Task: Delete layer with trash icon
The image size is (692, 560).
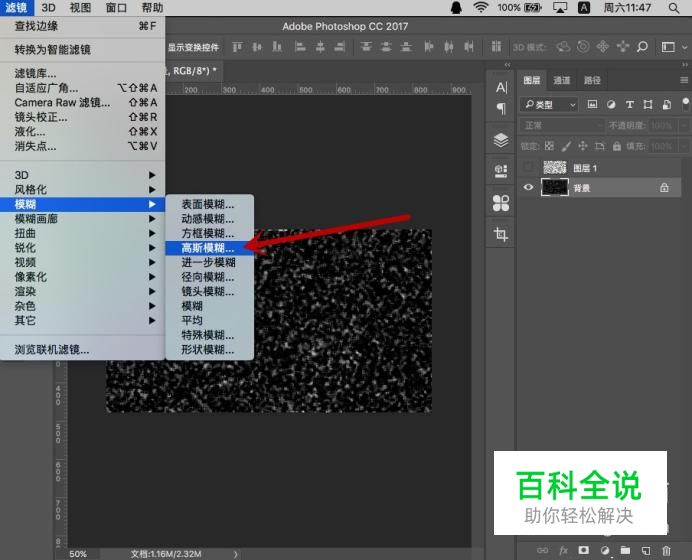Action: [666, 550]
